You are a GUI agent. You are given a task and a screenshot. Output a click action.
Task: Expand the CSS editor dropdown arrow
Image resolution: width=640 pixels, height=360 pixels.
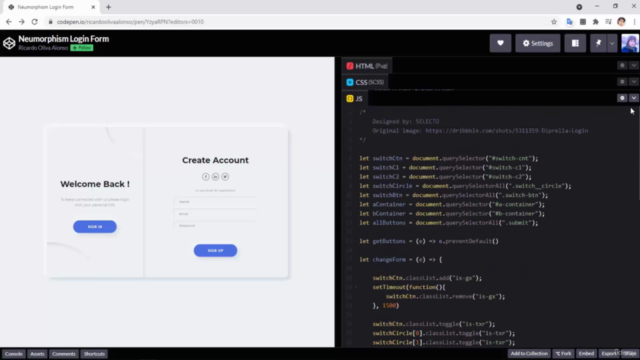click(x=633, y=82)
